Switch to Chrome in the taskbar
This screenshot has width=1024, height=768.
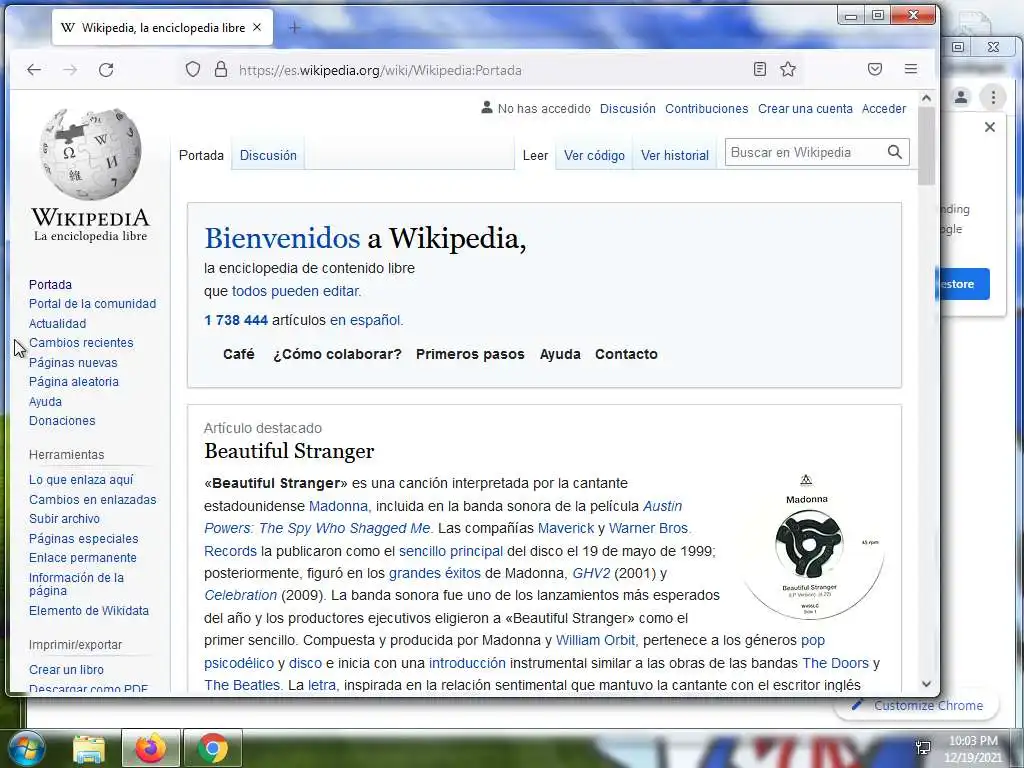click(x=213, y=748)
